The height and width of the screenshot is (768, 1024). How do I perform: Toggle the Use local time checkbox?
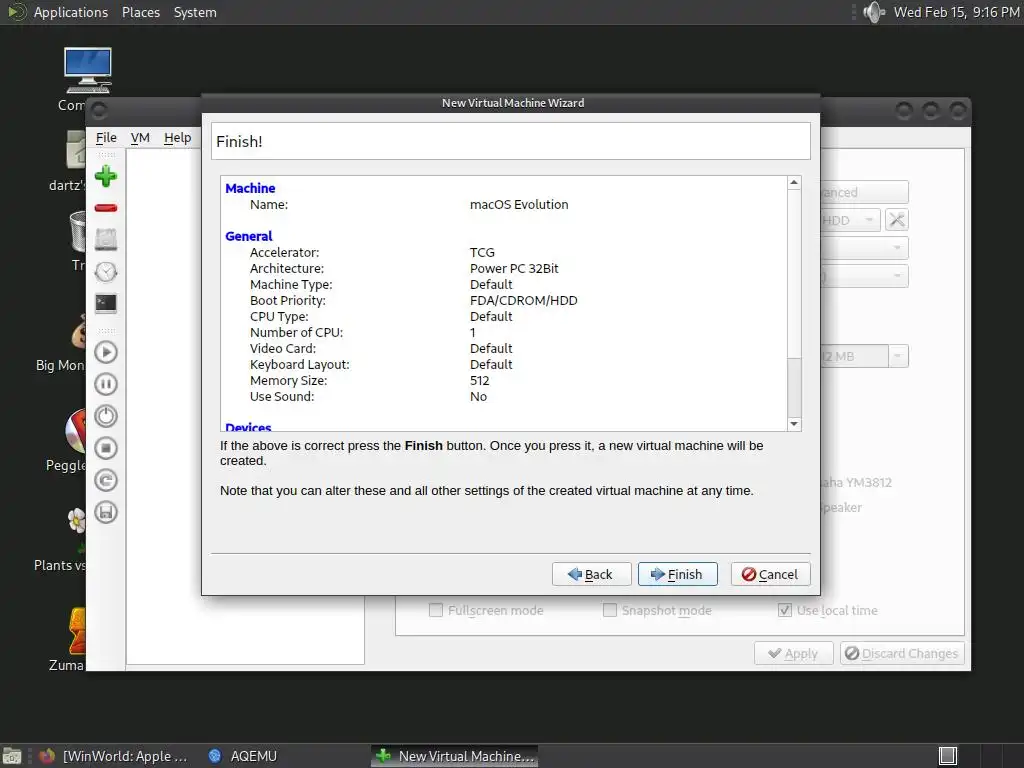tap(785, 610)
